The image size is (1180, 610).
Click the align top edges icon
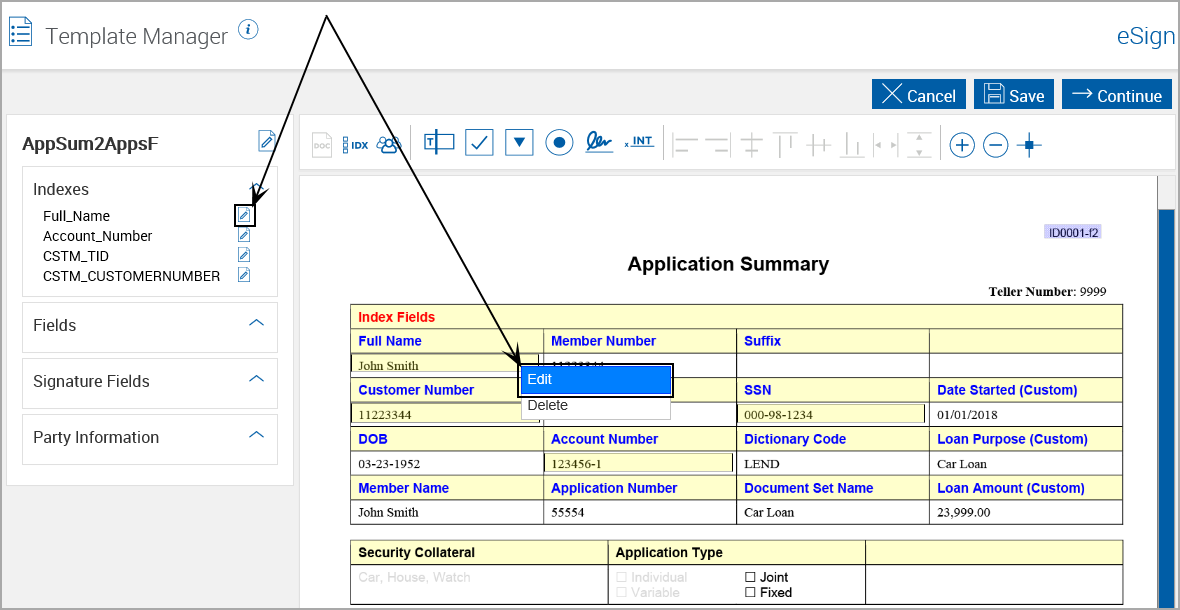click(x=785, y=144)
